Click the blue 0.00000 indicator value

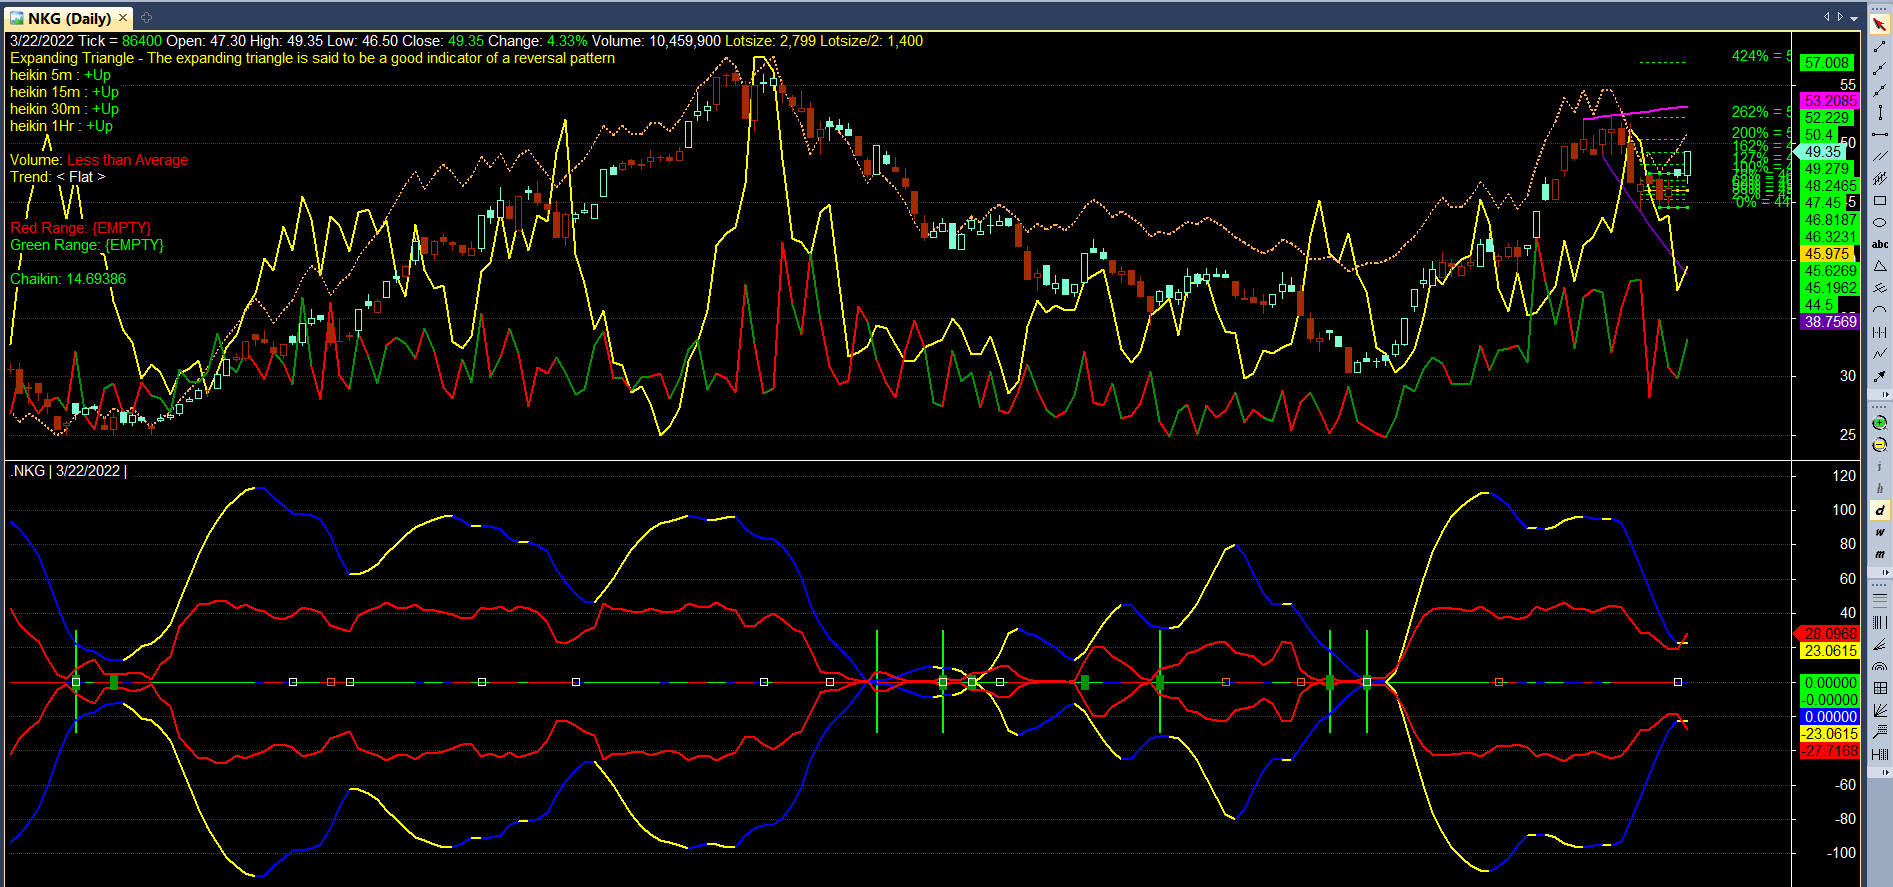pyautogui.click(x=1829, y=717)
